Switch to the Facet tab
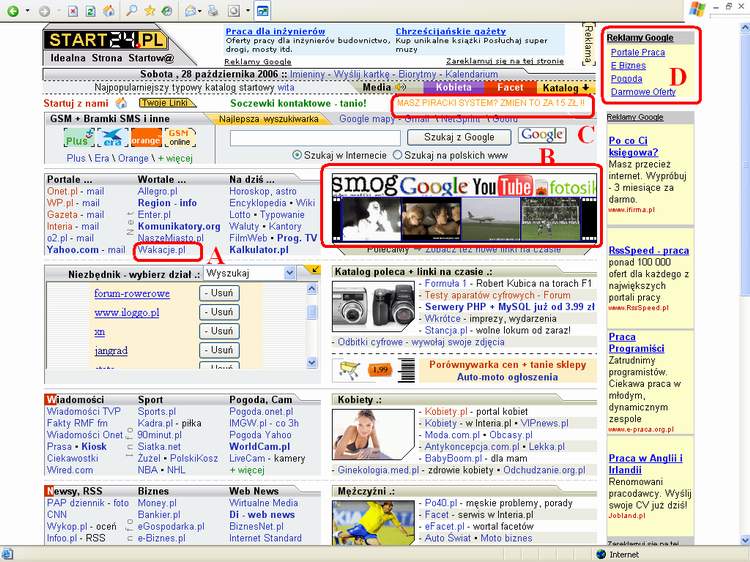This screenshot has height=562, width=750. point(510,87)
